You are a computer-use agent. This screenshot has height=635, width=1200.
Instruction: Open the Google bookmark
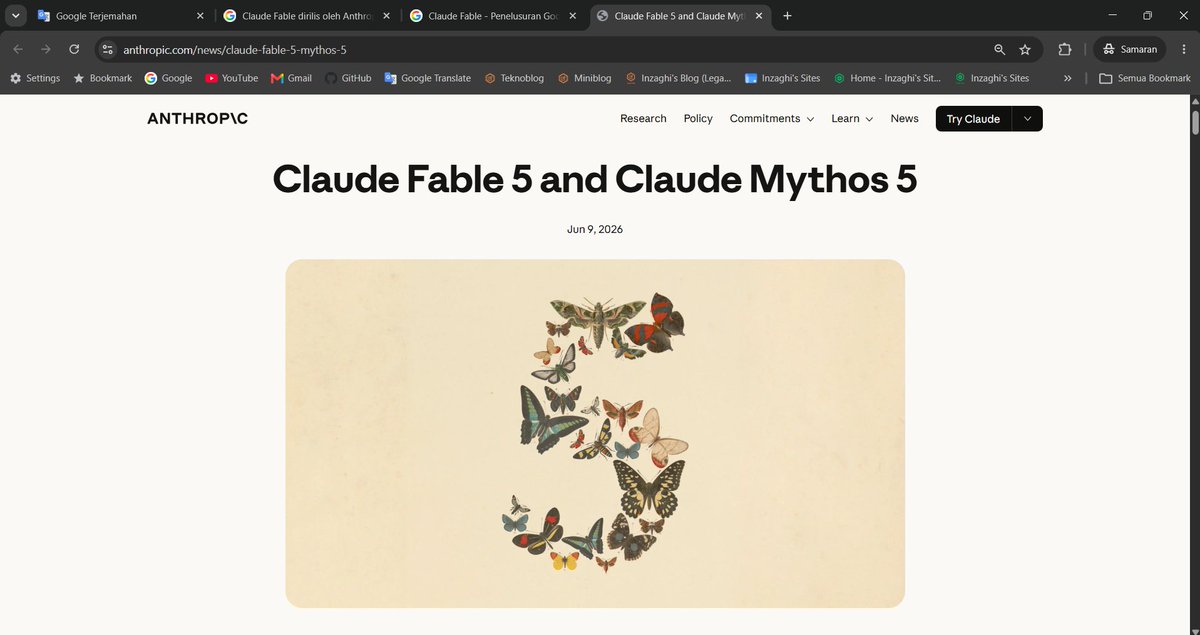pos(168,78)
